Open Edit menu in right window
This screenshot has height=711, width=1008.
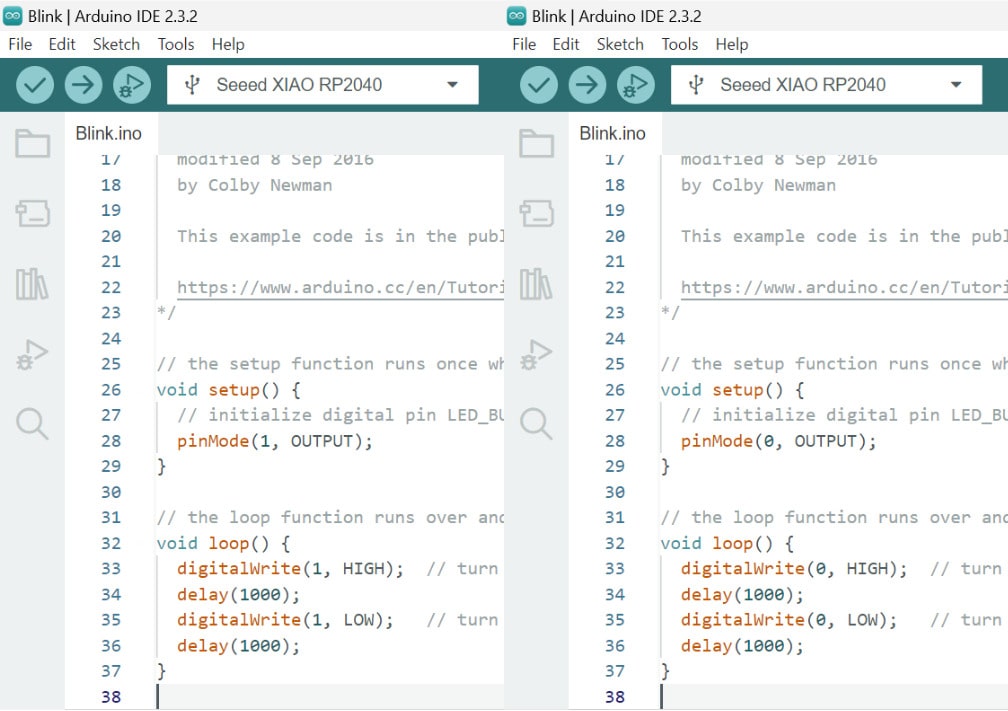click(566, 44)
